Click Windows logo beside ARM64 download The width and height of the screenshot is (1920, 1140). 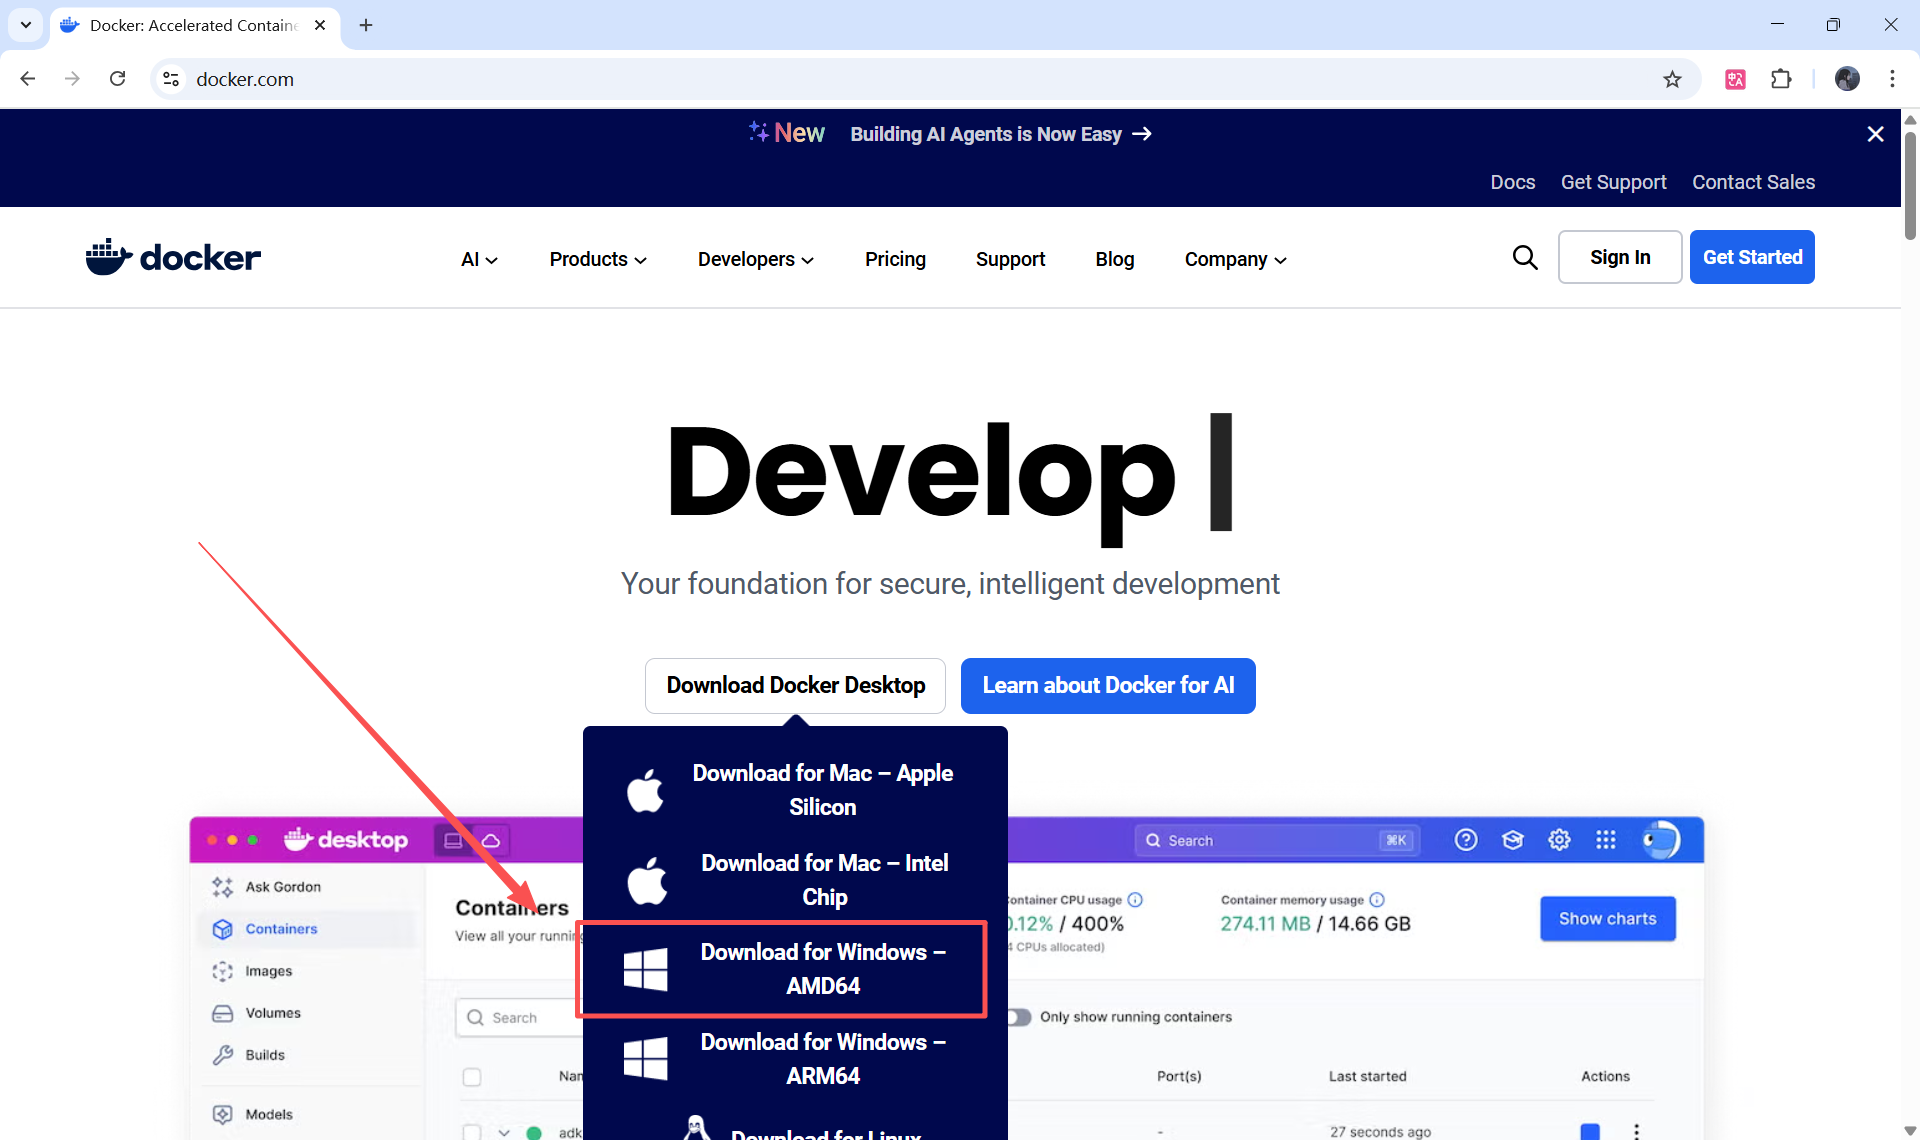pos(645,1058)
